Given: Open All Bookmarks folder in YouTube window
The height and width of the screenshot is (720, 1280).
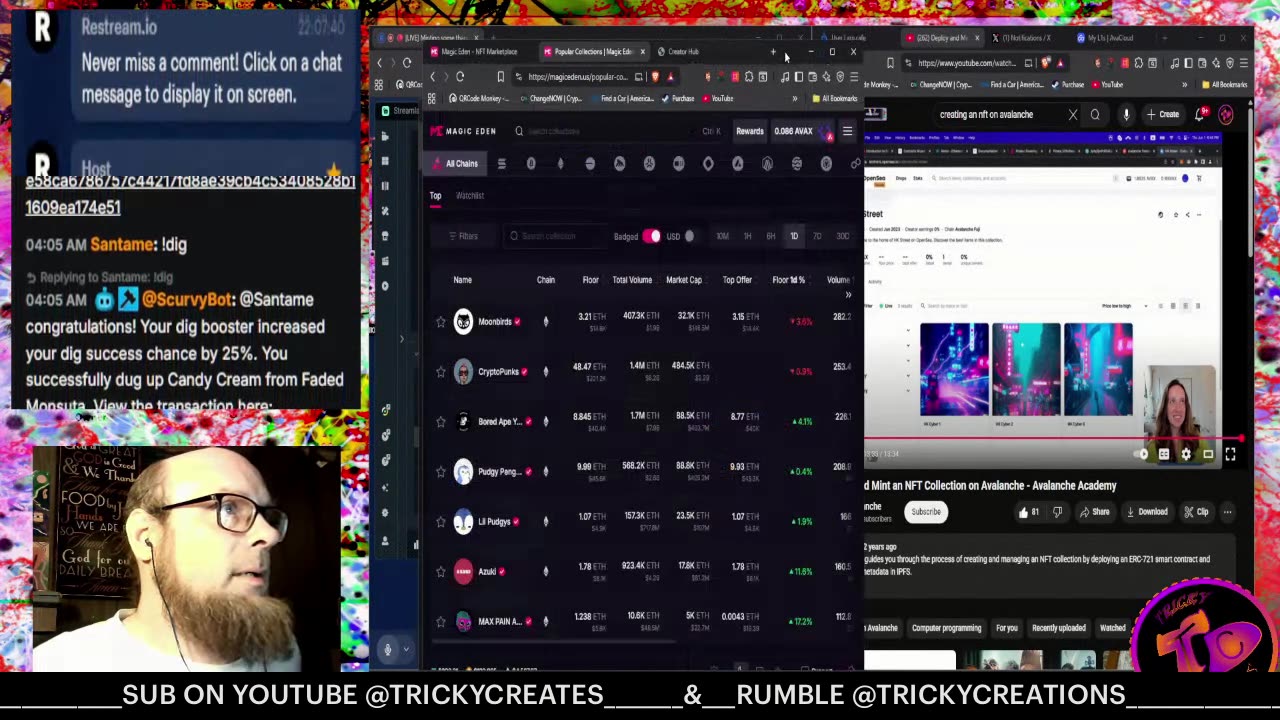Looking at the screenshot, I should (x=1225, y=85).
